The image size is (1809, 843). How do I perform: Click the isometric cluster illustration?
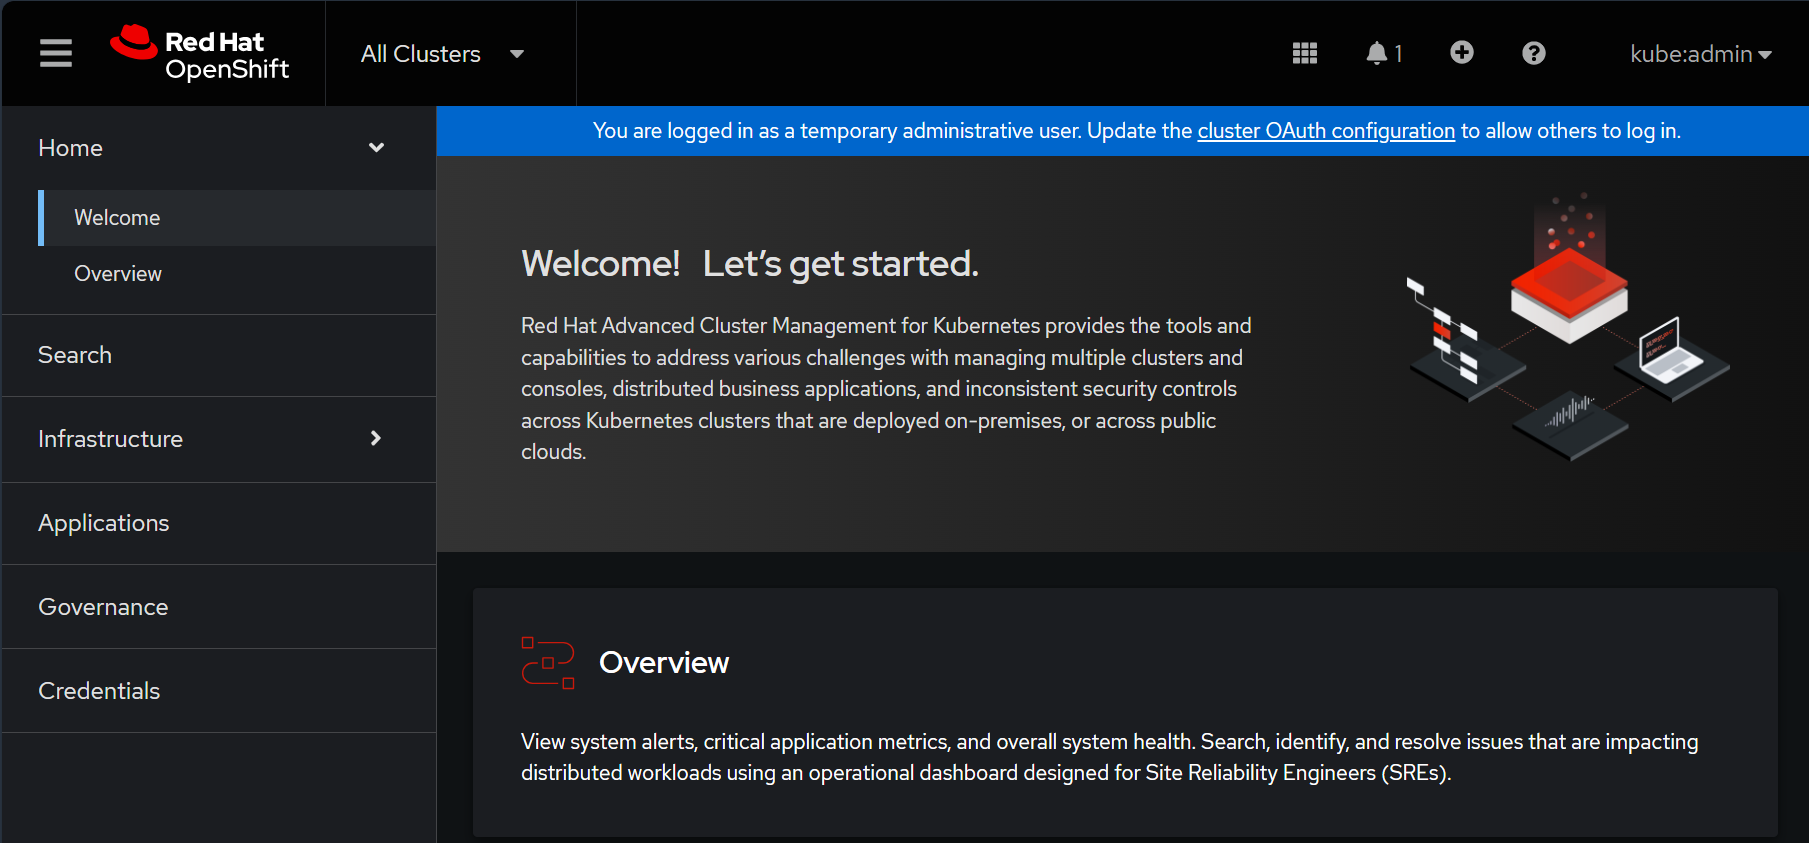(1568, 326)
